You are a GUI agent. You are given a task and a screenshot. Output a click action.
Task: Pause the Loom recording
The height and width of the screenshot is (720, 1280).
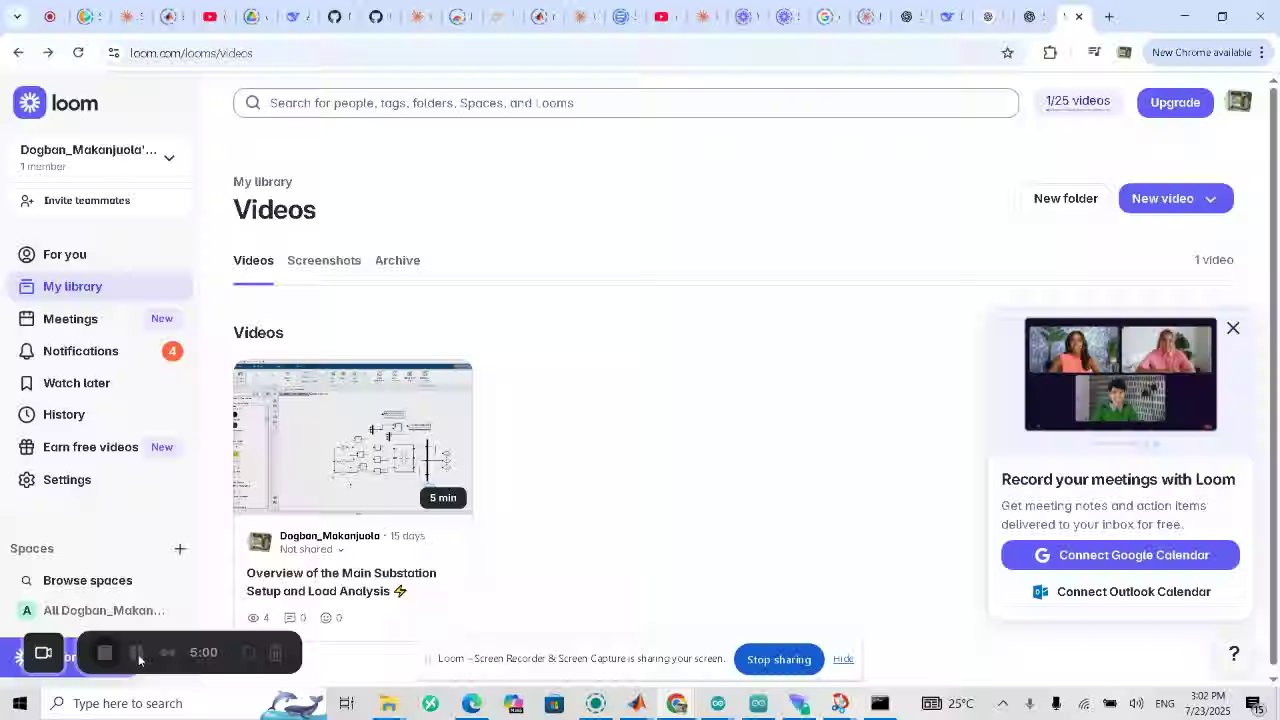click(x=137, y=653)
